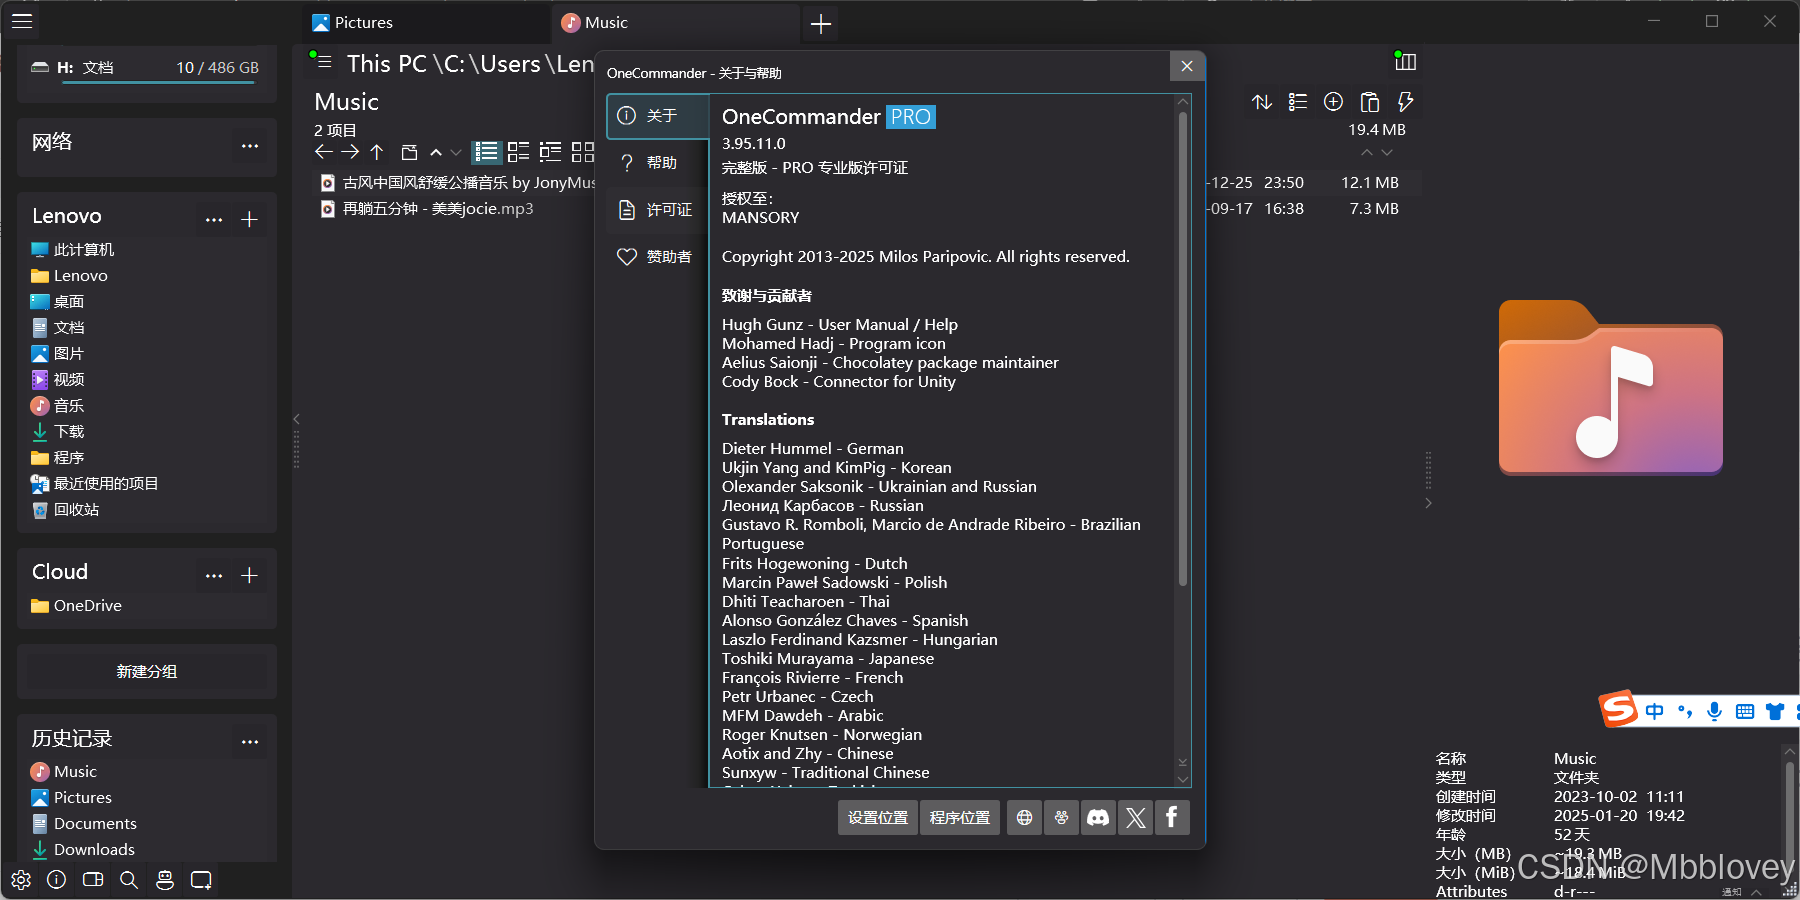Add a new tab with plus button

click(x=821, y=24)
